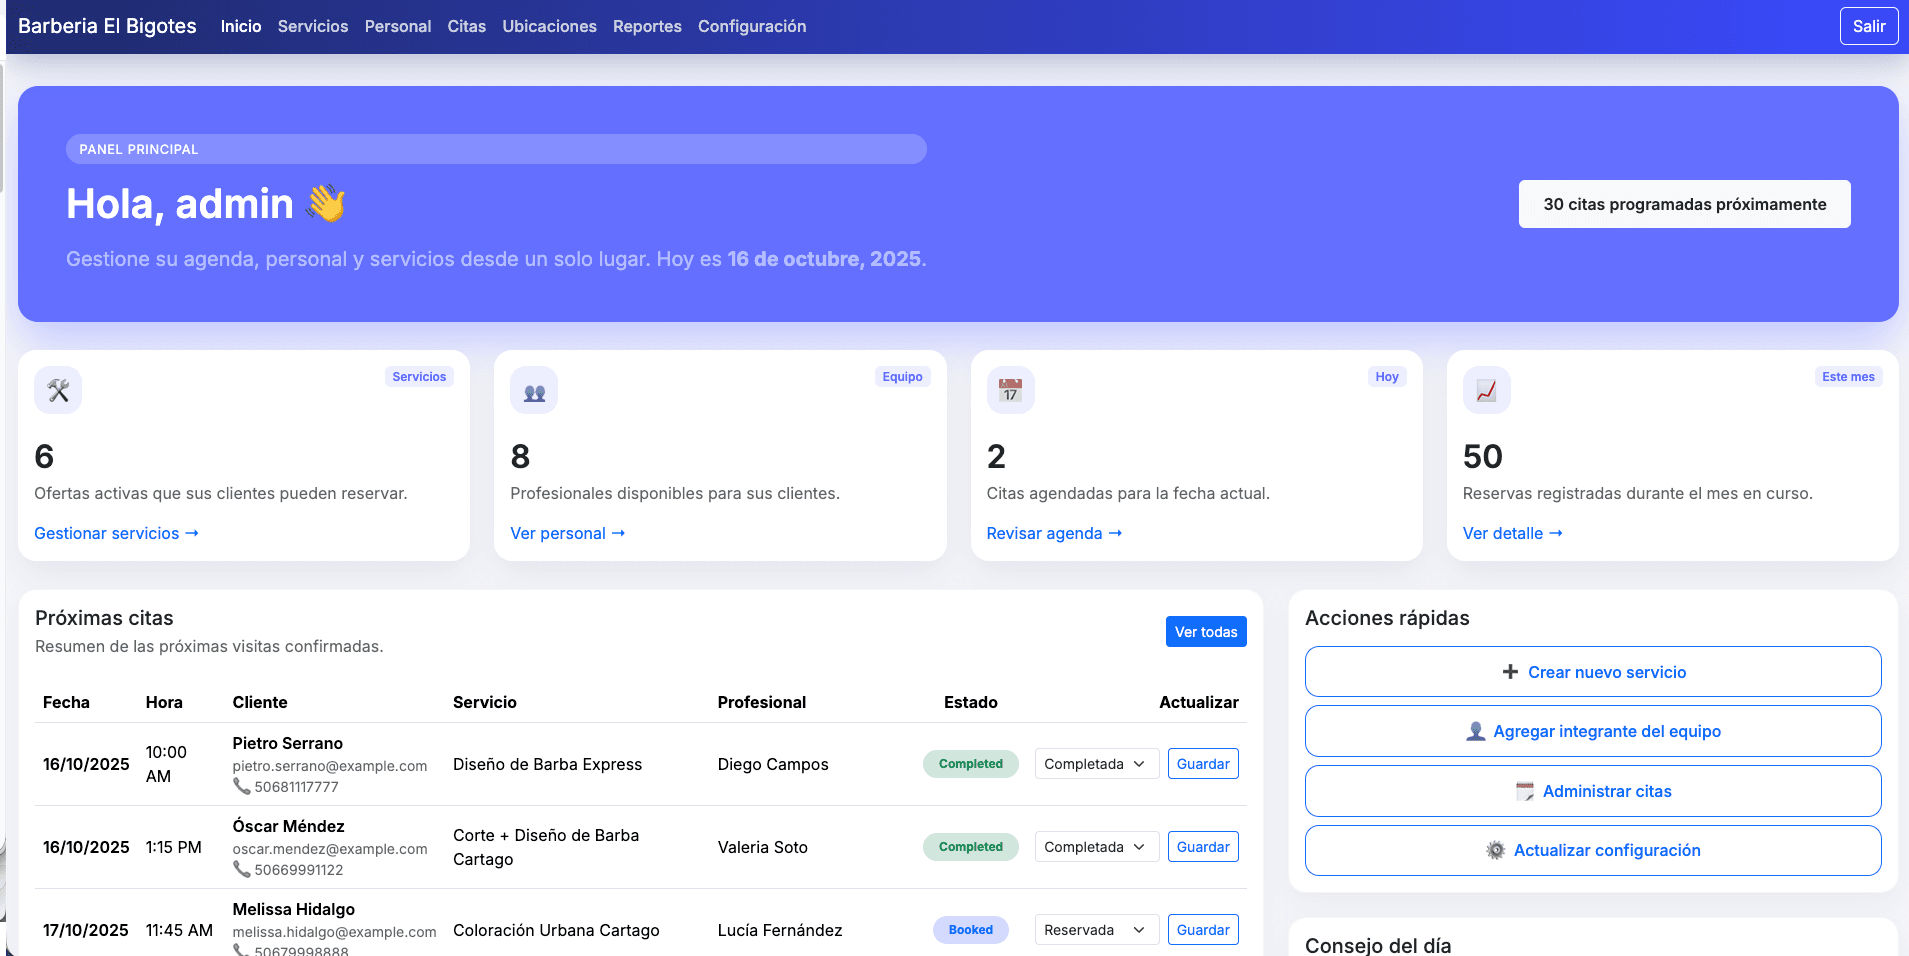Navigate to Citas in the navbar
Screen dimensions: 1909x956
pyautogui.click(x=466, y=26)
